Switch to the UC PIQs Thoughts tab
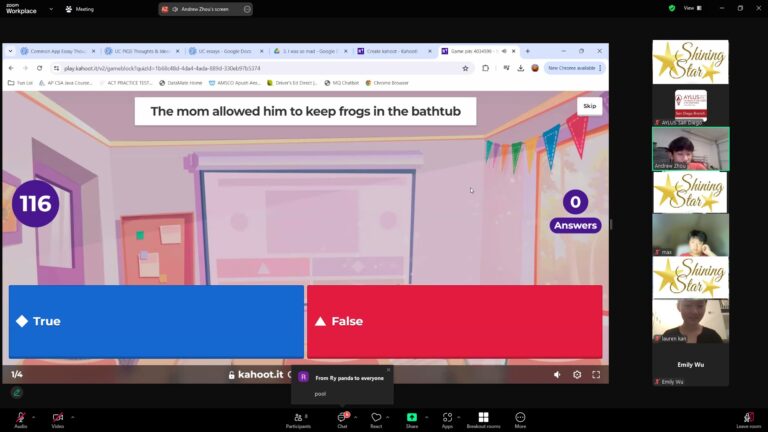The image size is (768, 432). (x=142, y=51)
